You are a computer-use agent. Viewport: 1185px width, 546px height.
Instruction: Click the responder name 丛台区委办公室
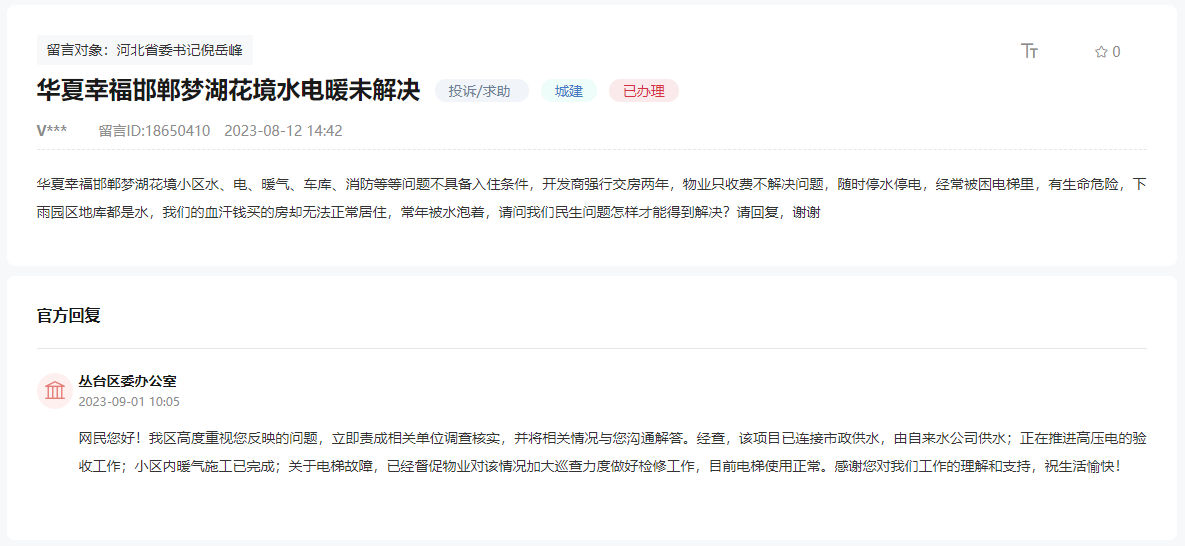[127, 381]
